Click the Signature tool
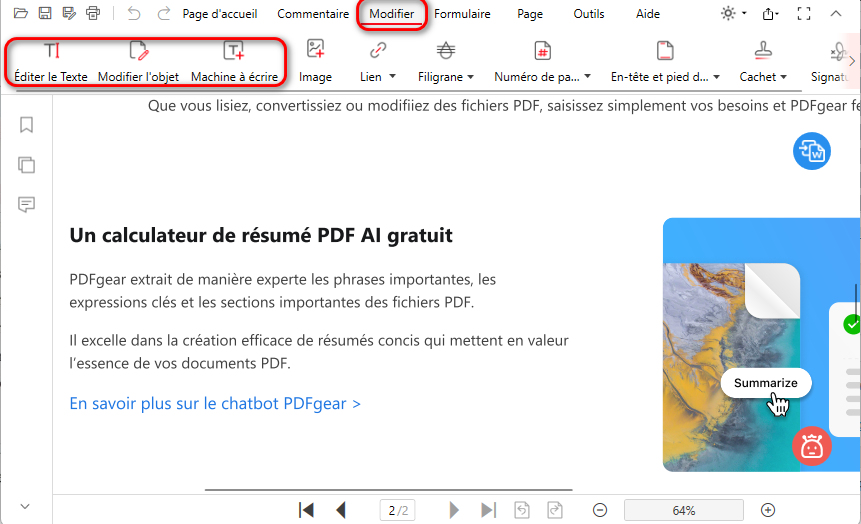The image size is (861, 524). click(832, 62)
